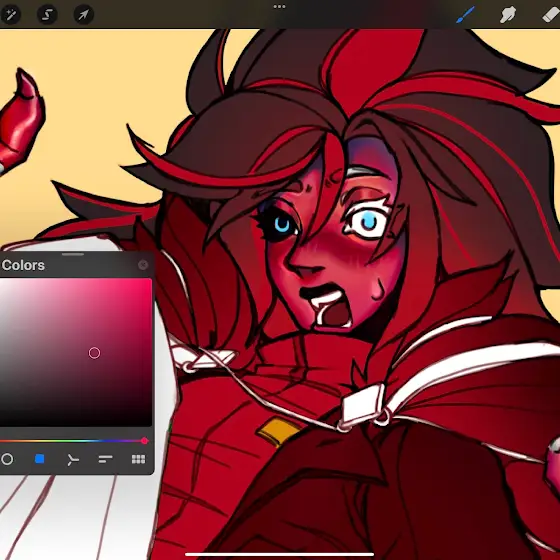Image resolution: width=560 pixels, height=560 pixels.
Task: Open the Harmony color tab
Action: (x=72, y=459)
